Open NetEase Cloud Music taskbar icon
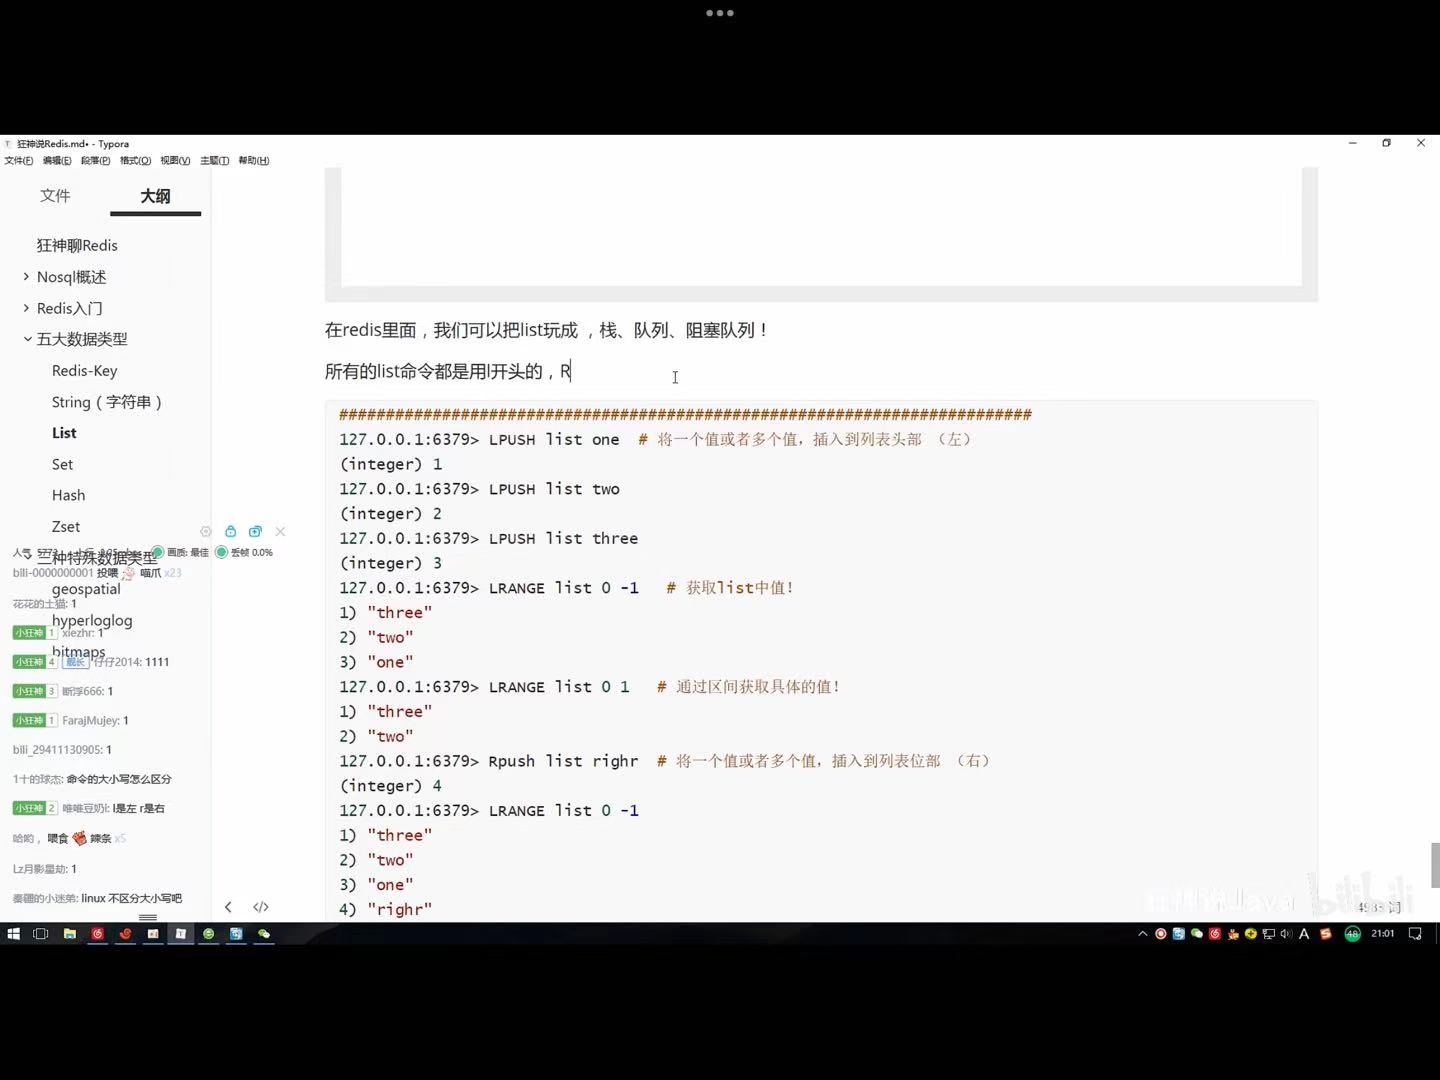The height and width of the screenshot is (1080, 1440). (97, 934)
